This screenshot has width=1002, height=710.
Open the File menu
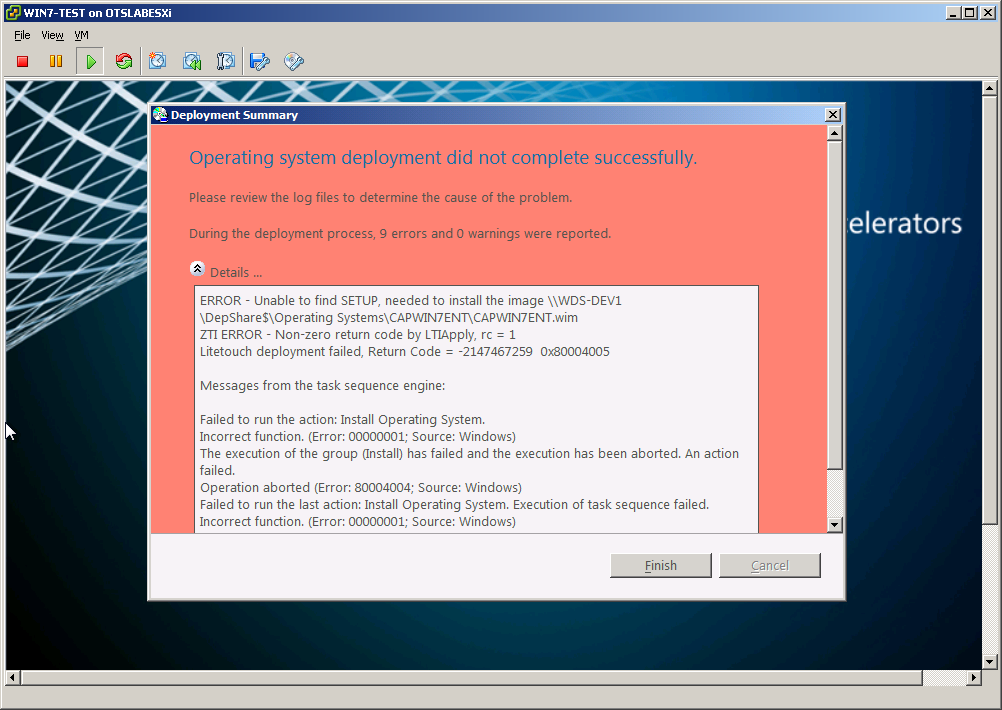(x=22, y=35)
